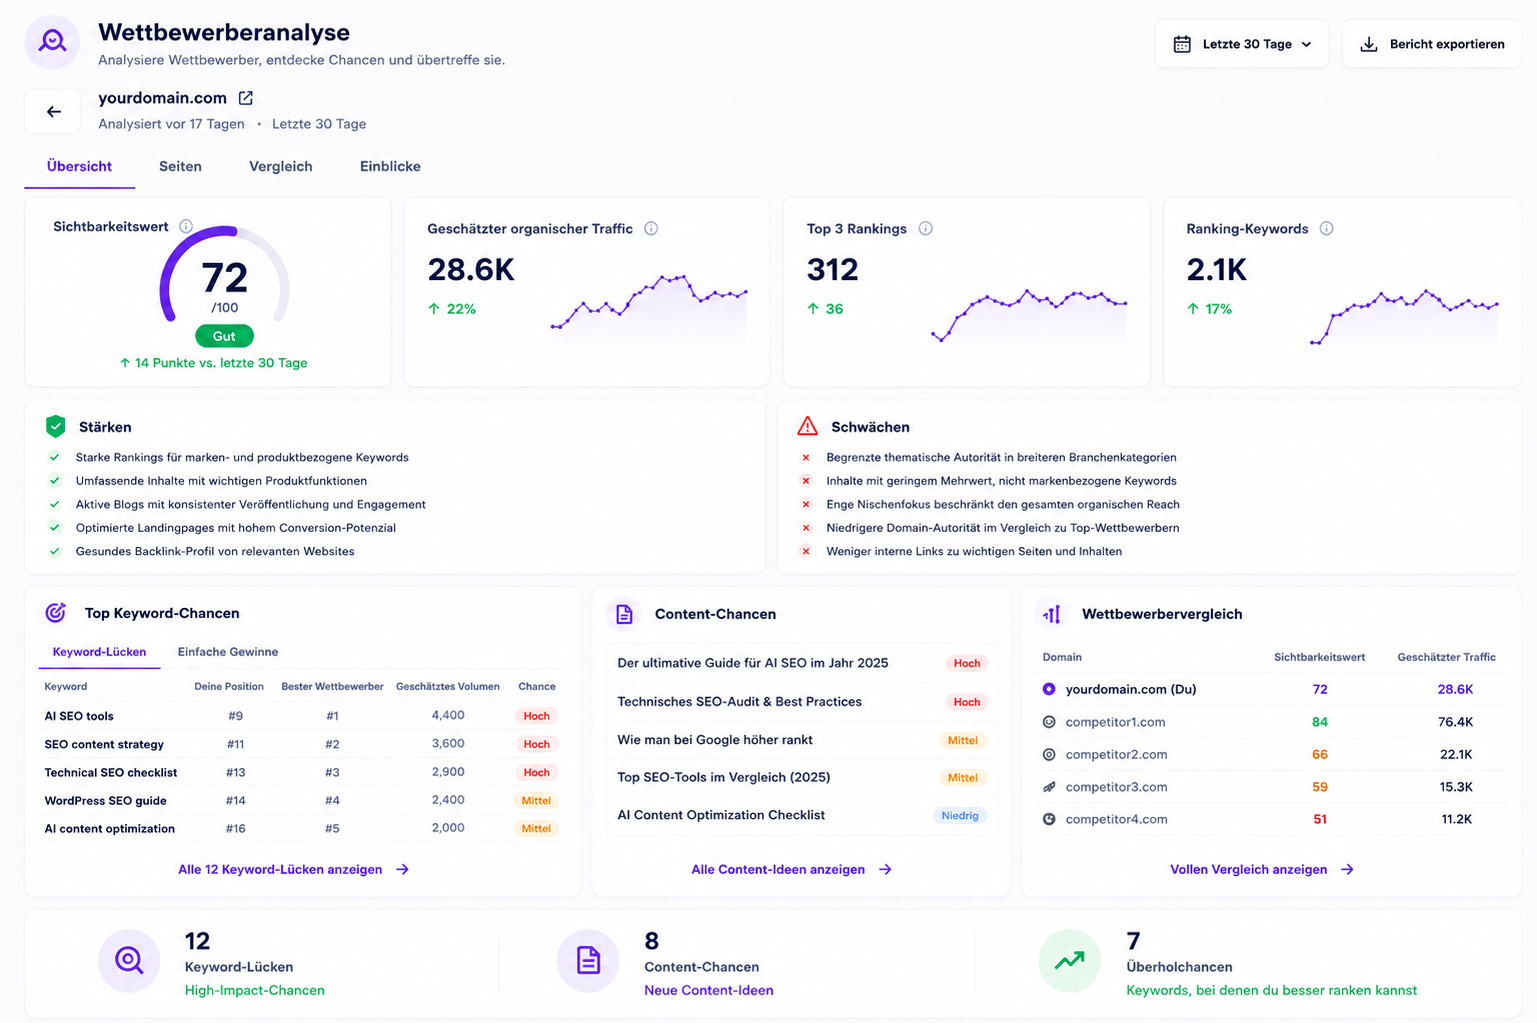Click the Niedrig priority badge
The height and width of the screenshot is (1023, 1537).
[960, 816]
